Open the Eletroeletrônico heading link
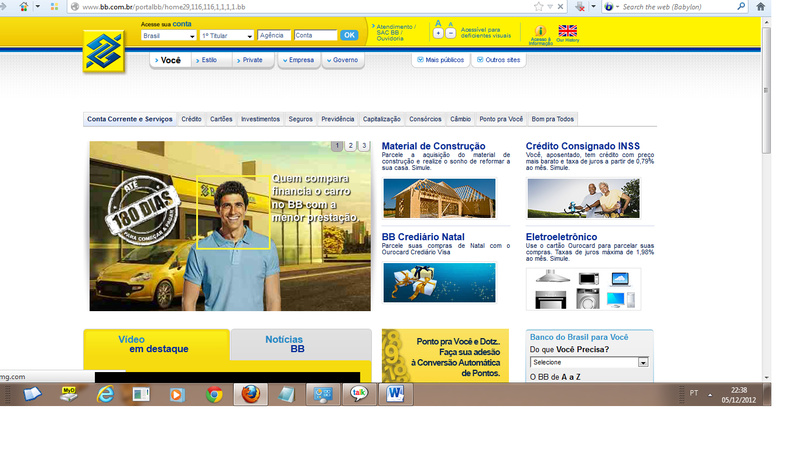 tap(561, 237)
